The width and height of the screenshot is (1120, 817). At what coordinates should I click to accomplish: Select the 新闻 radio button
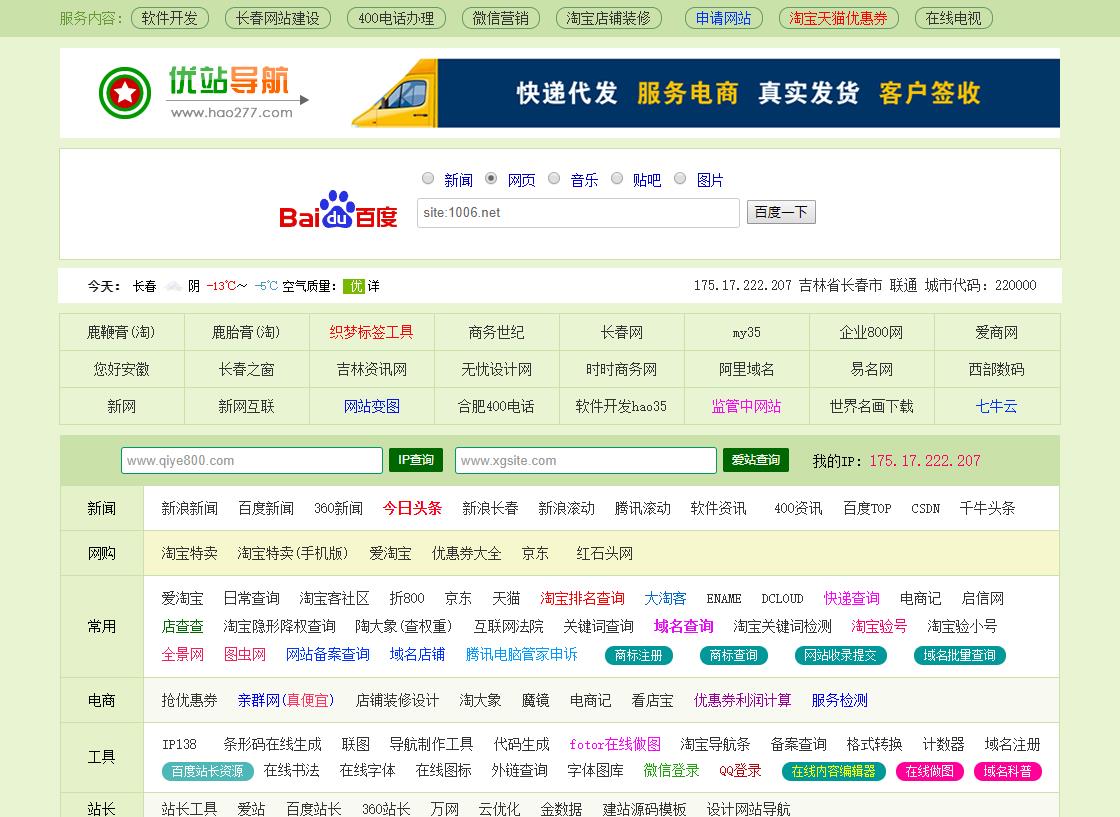[428, 179]
